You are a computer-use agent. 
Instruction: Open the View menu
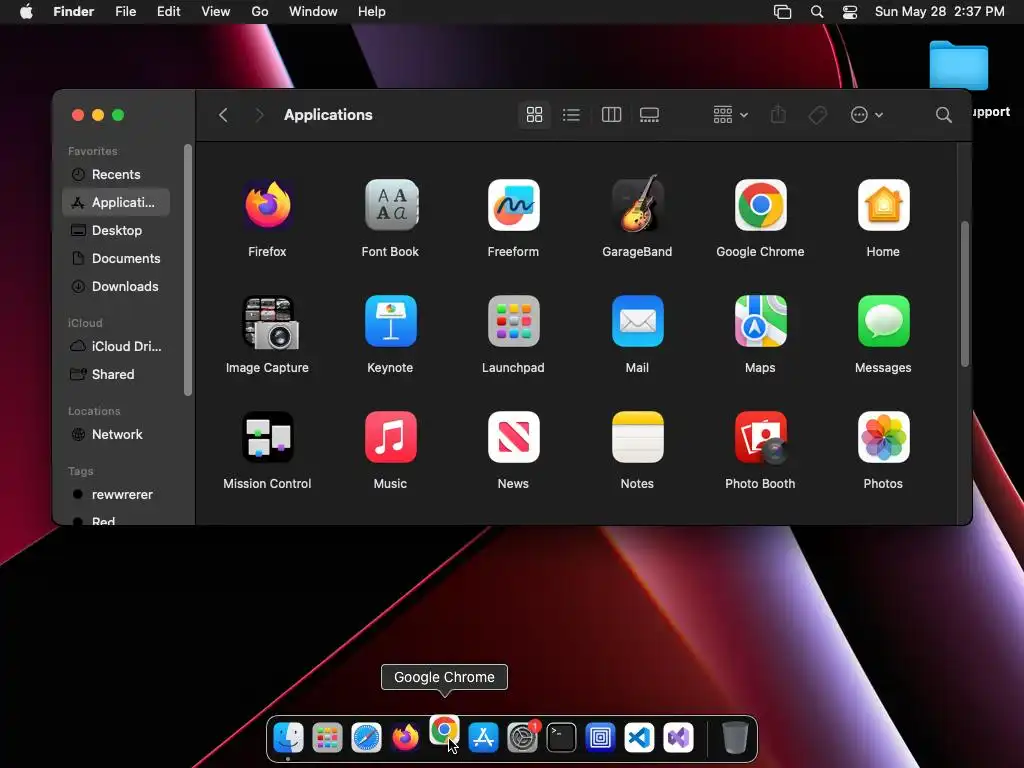[216, 12]
